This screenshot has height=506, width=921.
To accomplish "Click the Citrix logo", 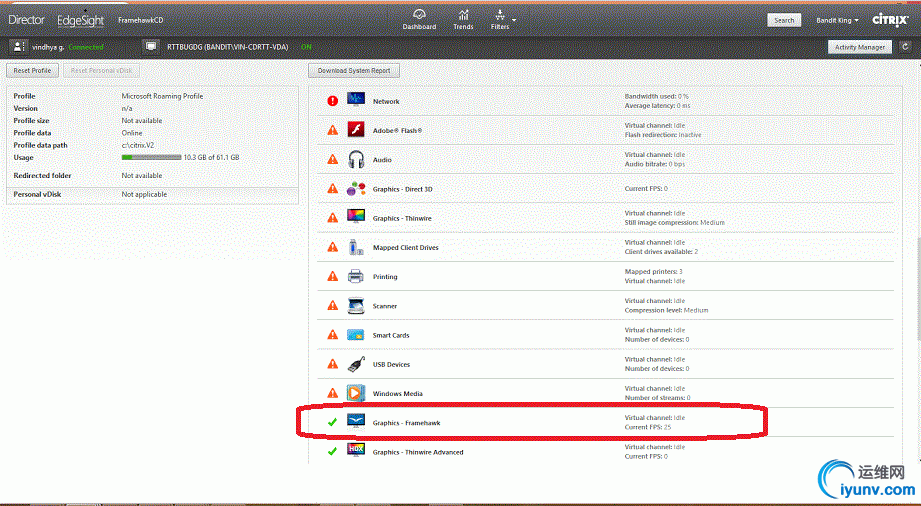I will point(890,20).
